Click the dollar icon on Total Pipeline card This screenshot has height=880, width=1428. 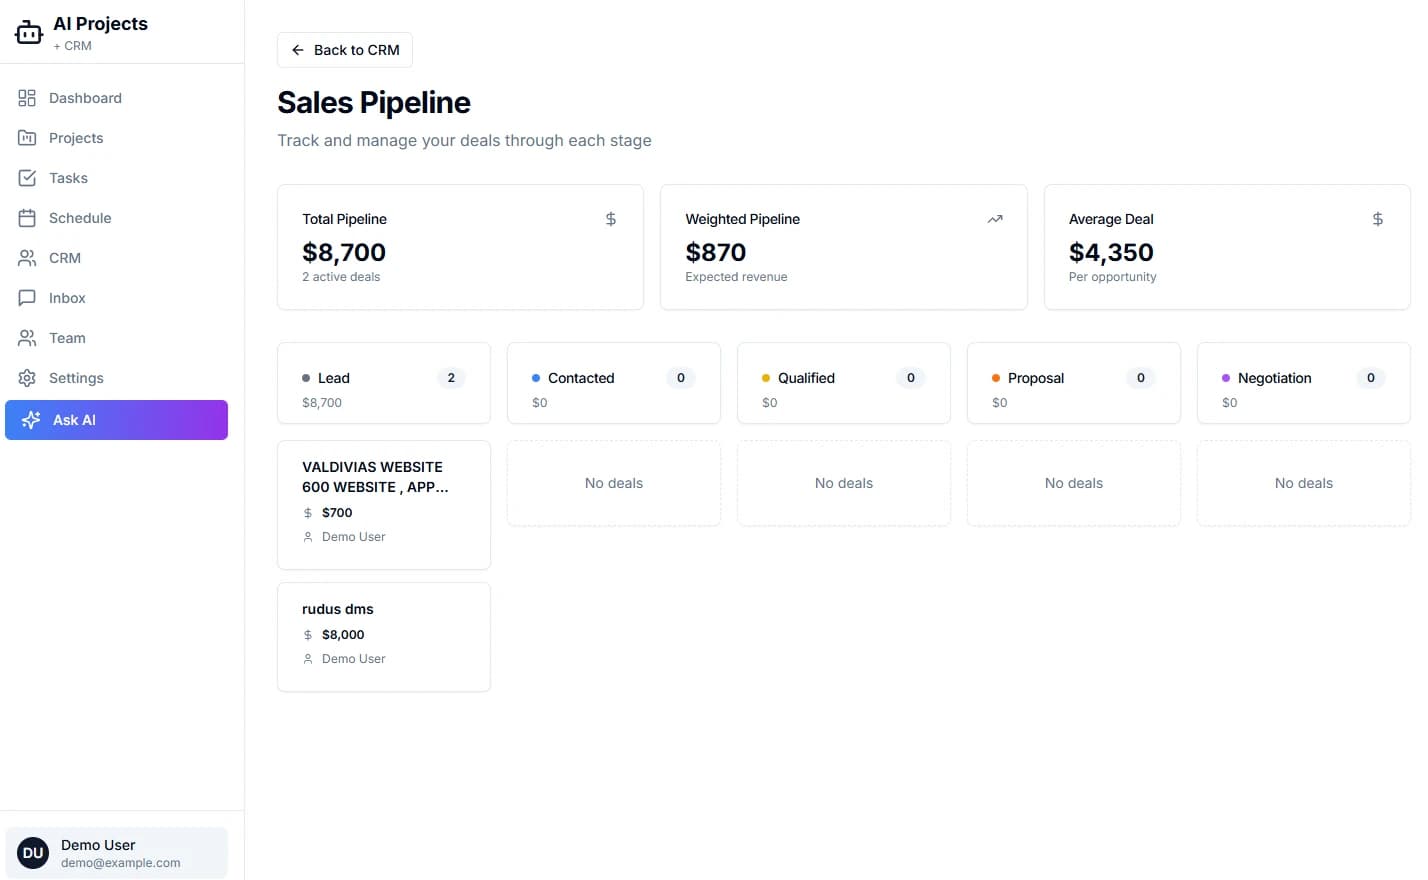pos(610,218)
